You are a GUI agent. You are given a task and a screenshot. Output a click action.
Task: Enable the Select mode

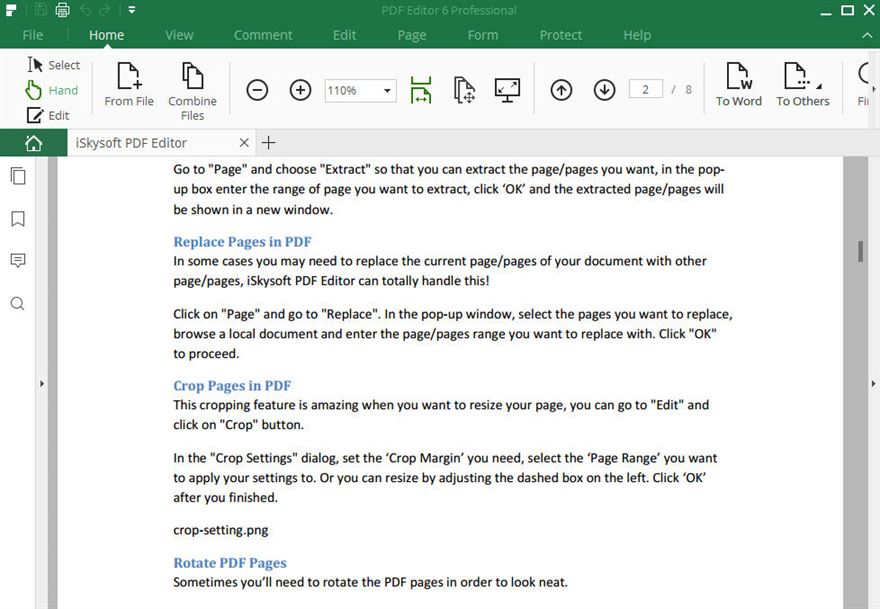[x=53, y=64]
